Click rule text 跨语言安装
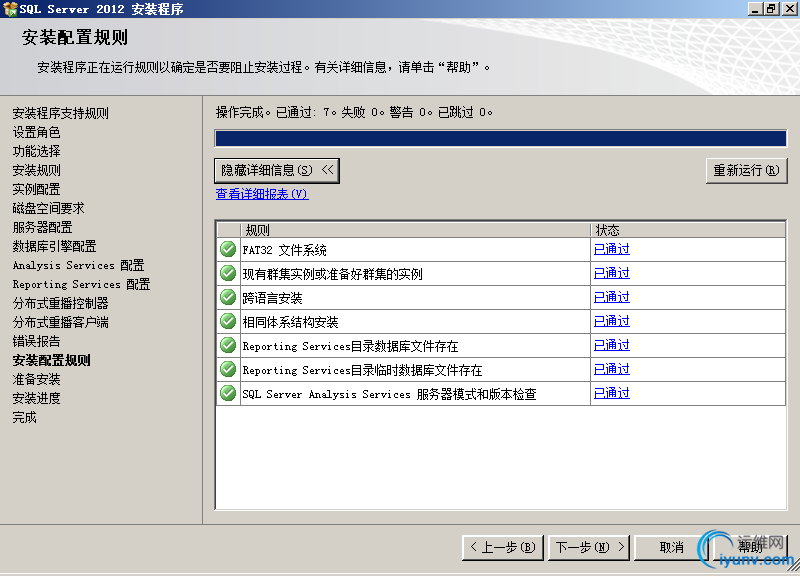Viewport: 800px width, 576px height. (x=272, y=298)
